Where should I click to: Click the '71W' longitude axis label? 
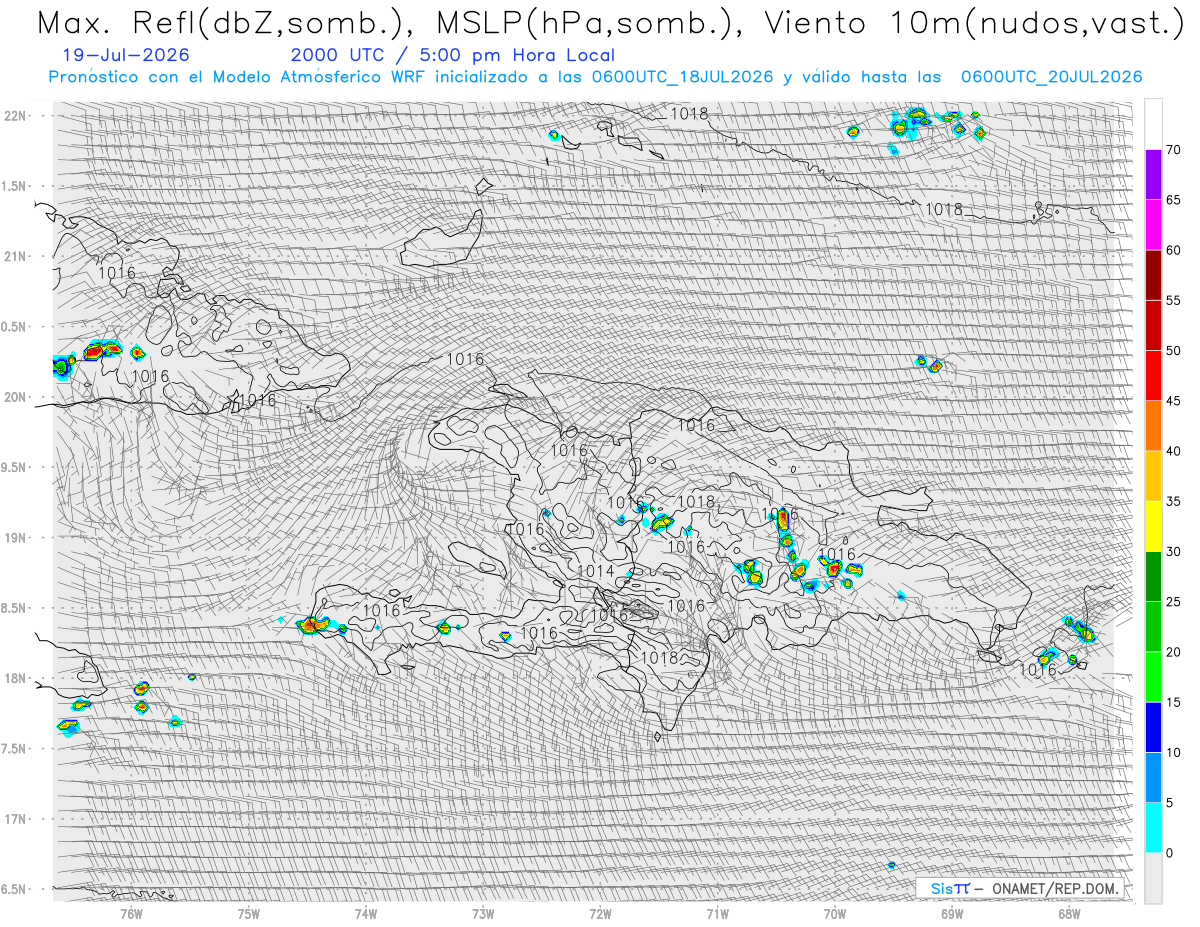click(x=717, y=914)
